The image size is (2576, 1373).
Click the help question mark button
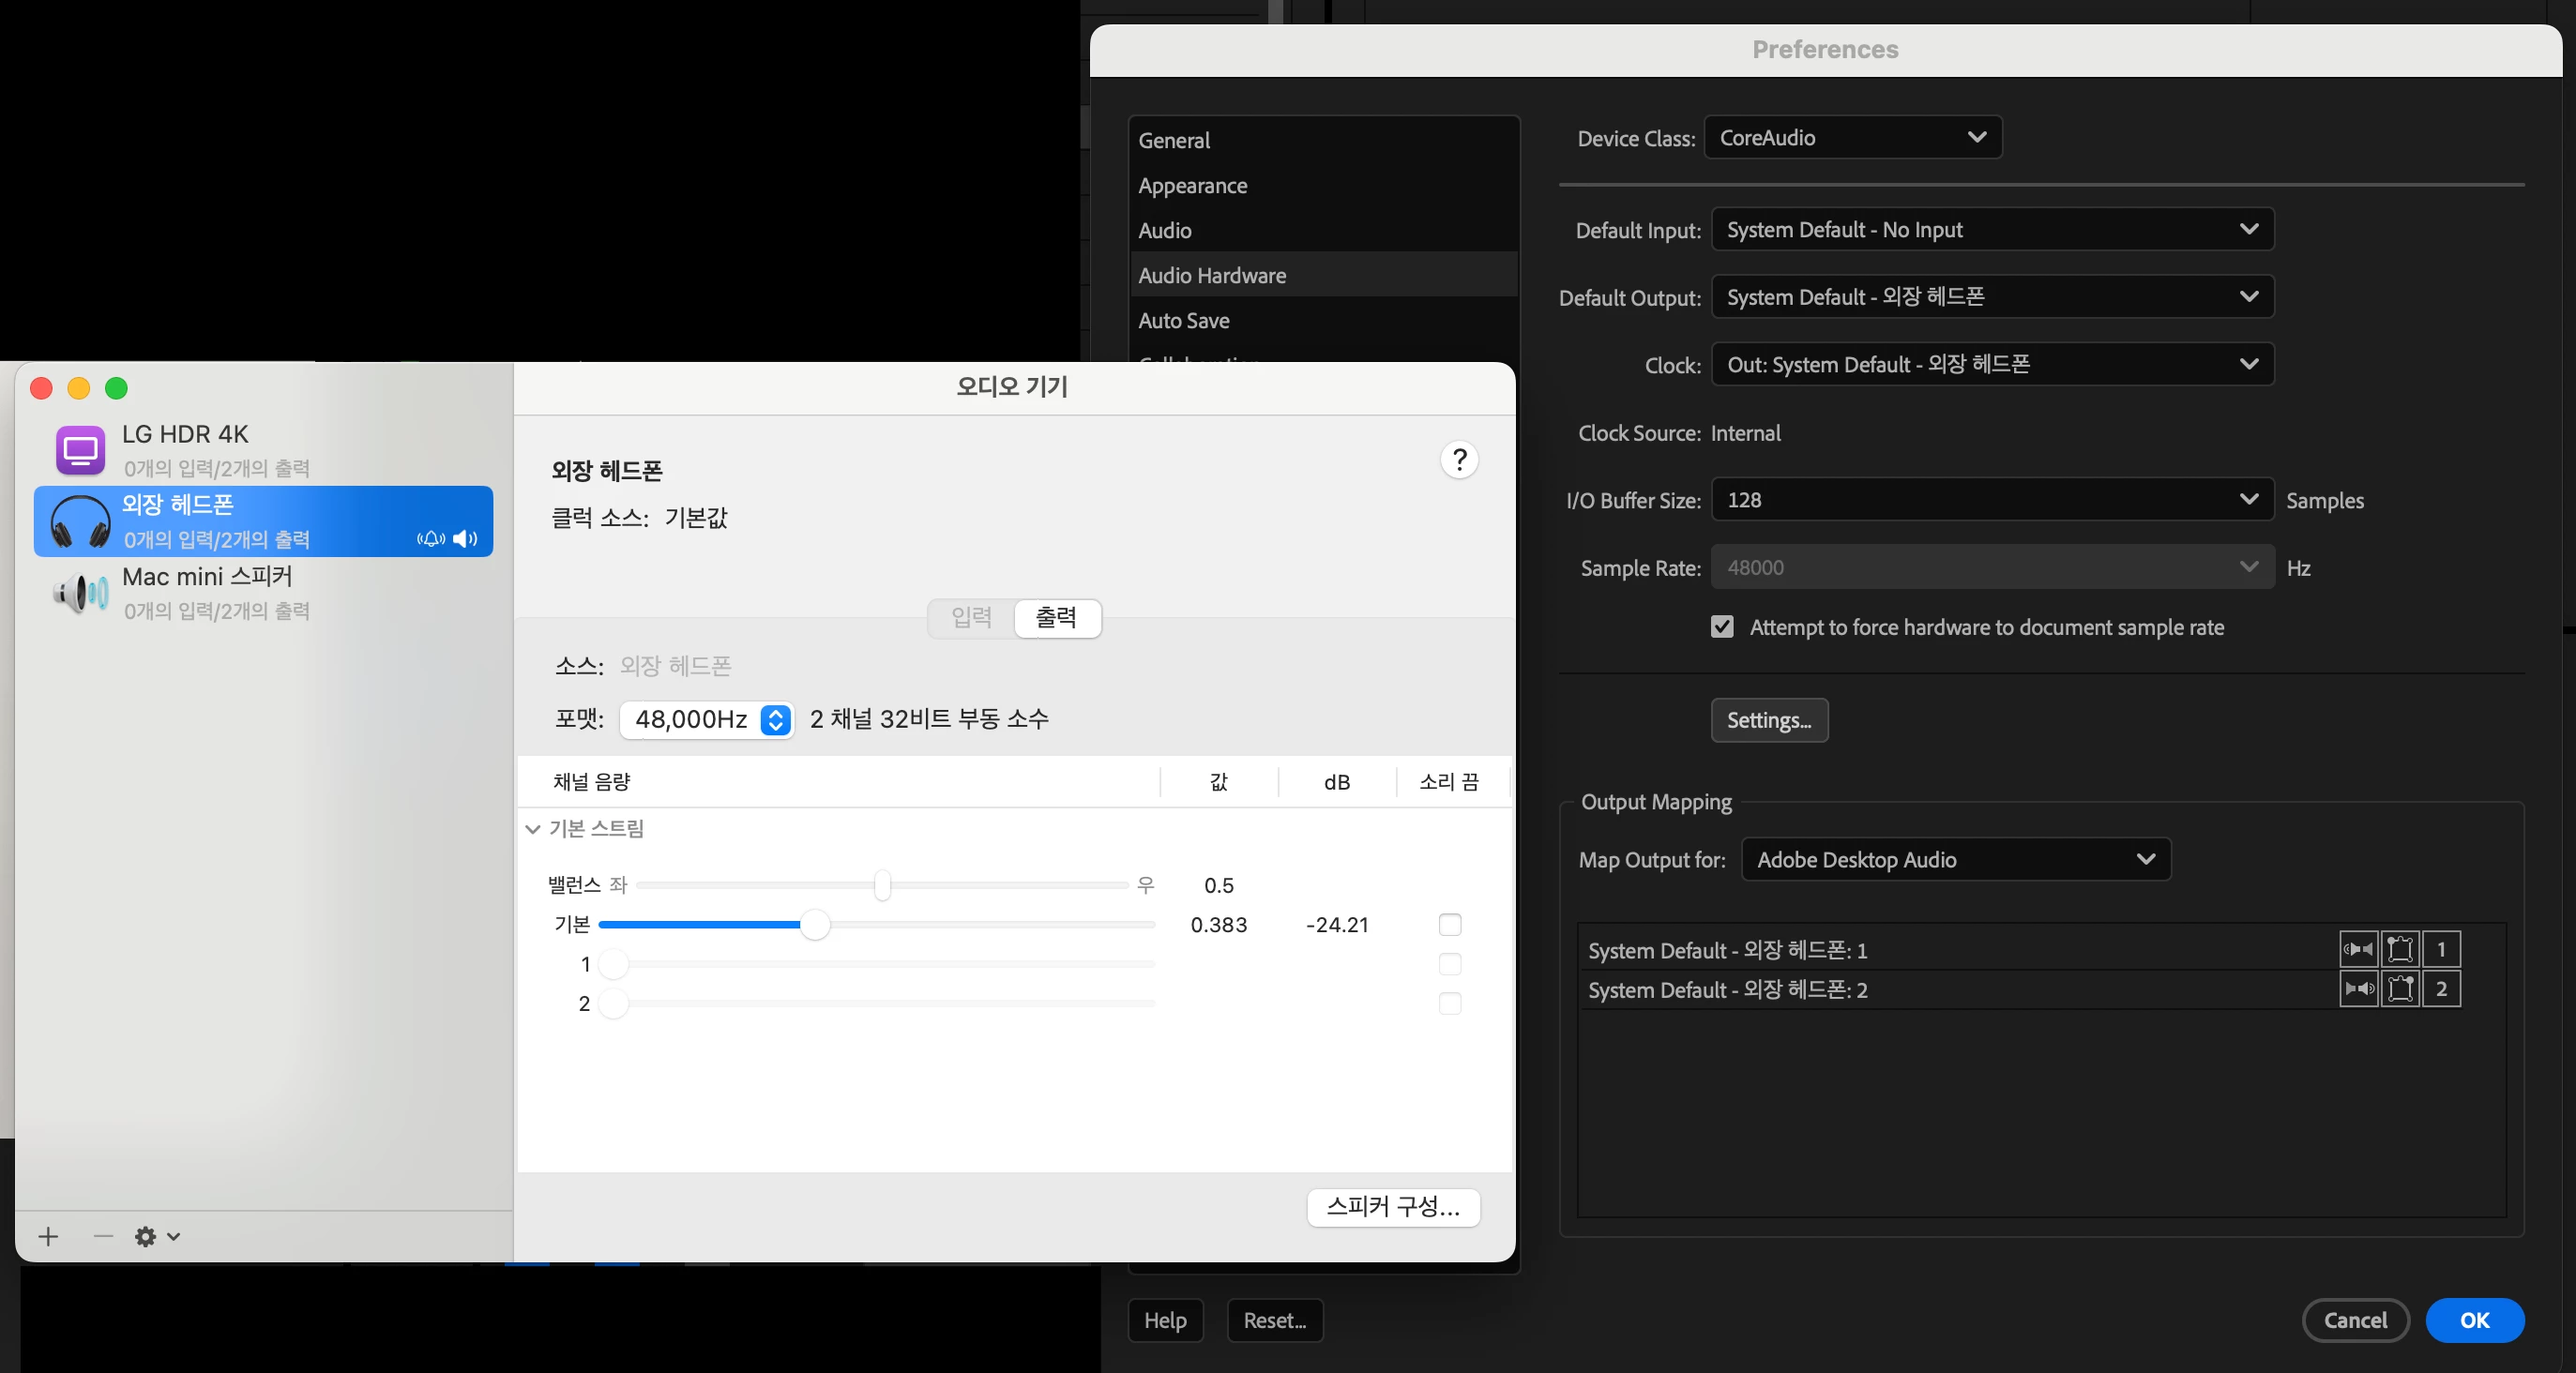(1459, 460)
